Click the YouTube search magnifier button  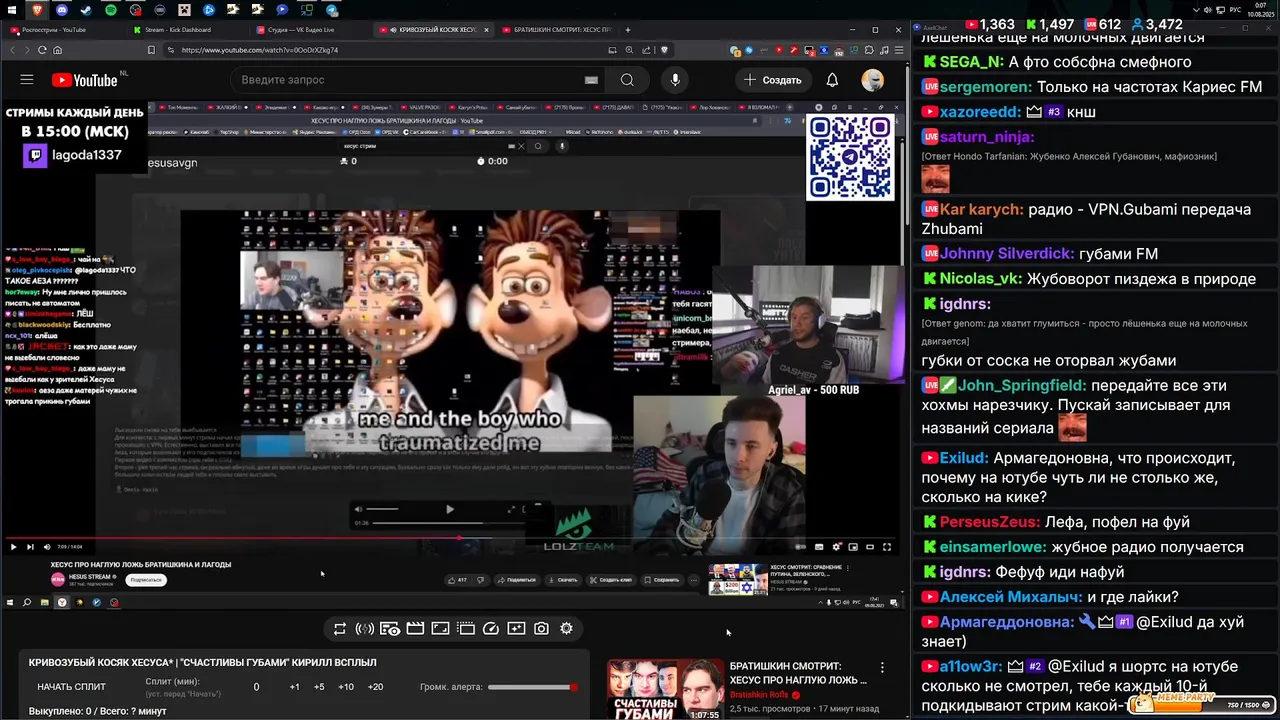pyautogui.click(x=626, y=80)
